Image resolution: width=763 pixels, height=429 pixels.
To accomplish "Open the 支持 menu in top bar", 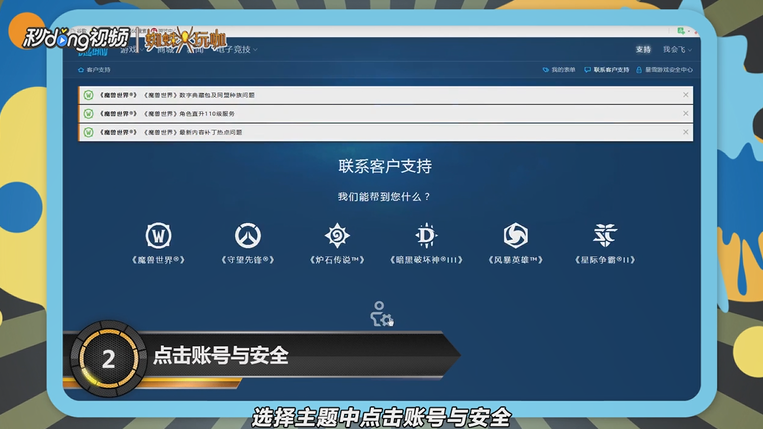I will [x=643, y=49].
